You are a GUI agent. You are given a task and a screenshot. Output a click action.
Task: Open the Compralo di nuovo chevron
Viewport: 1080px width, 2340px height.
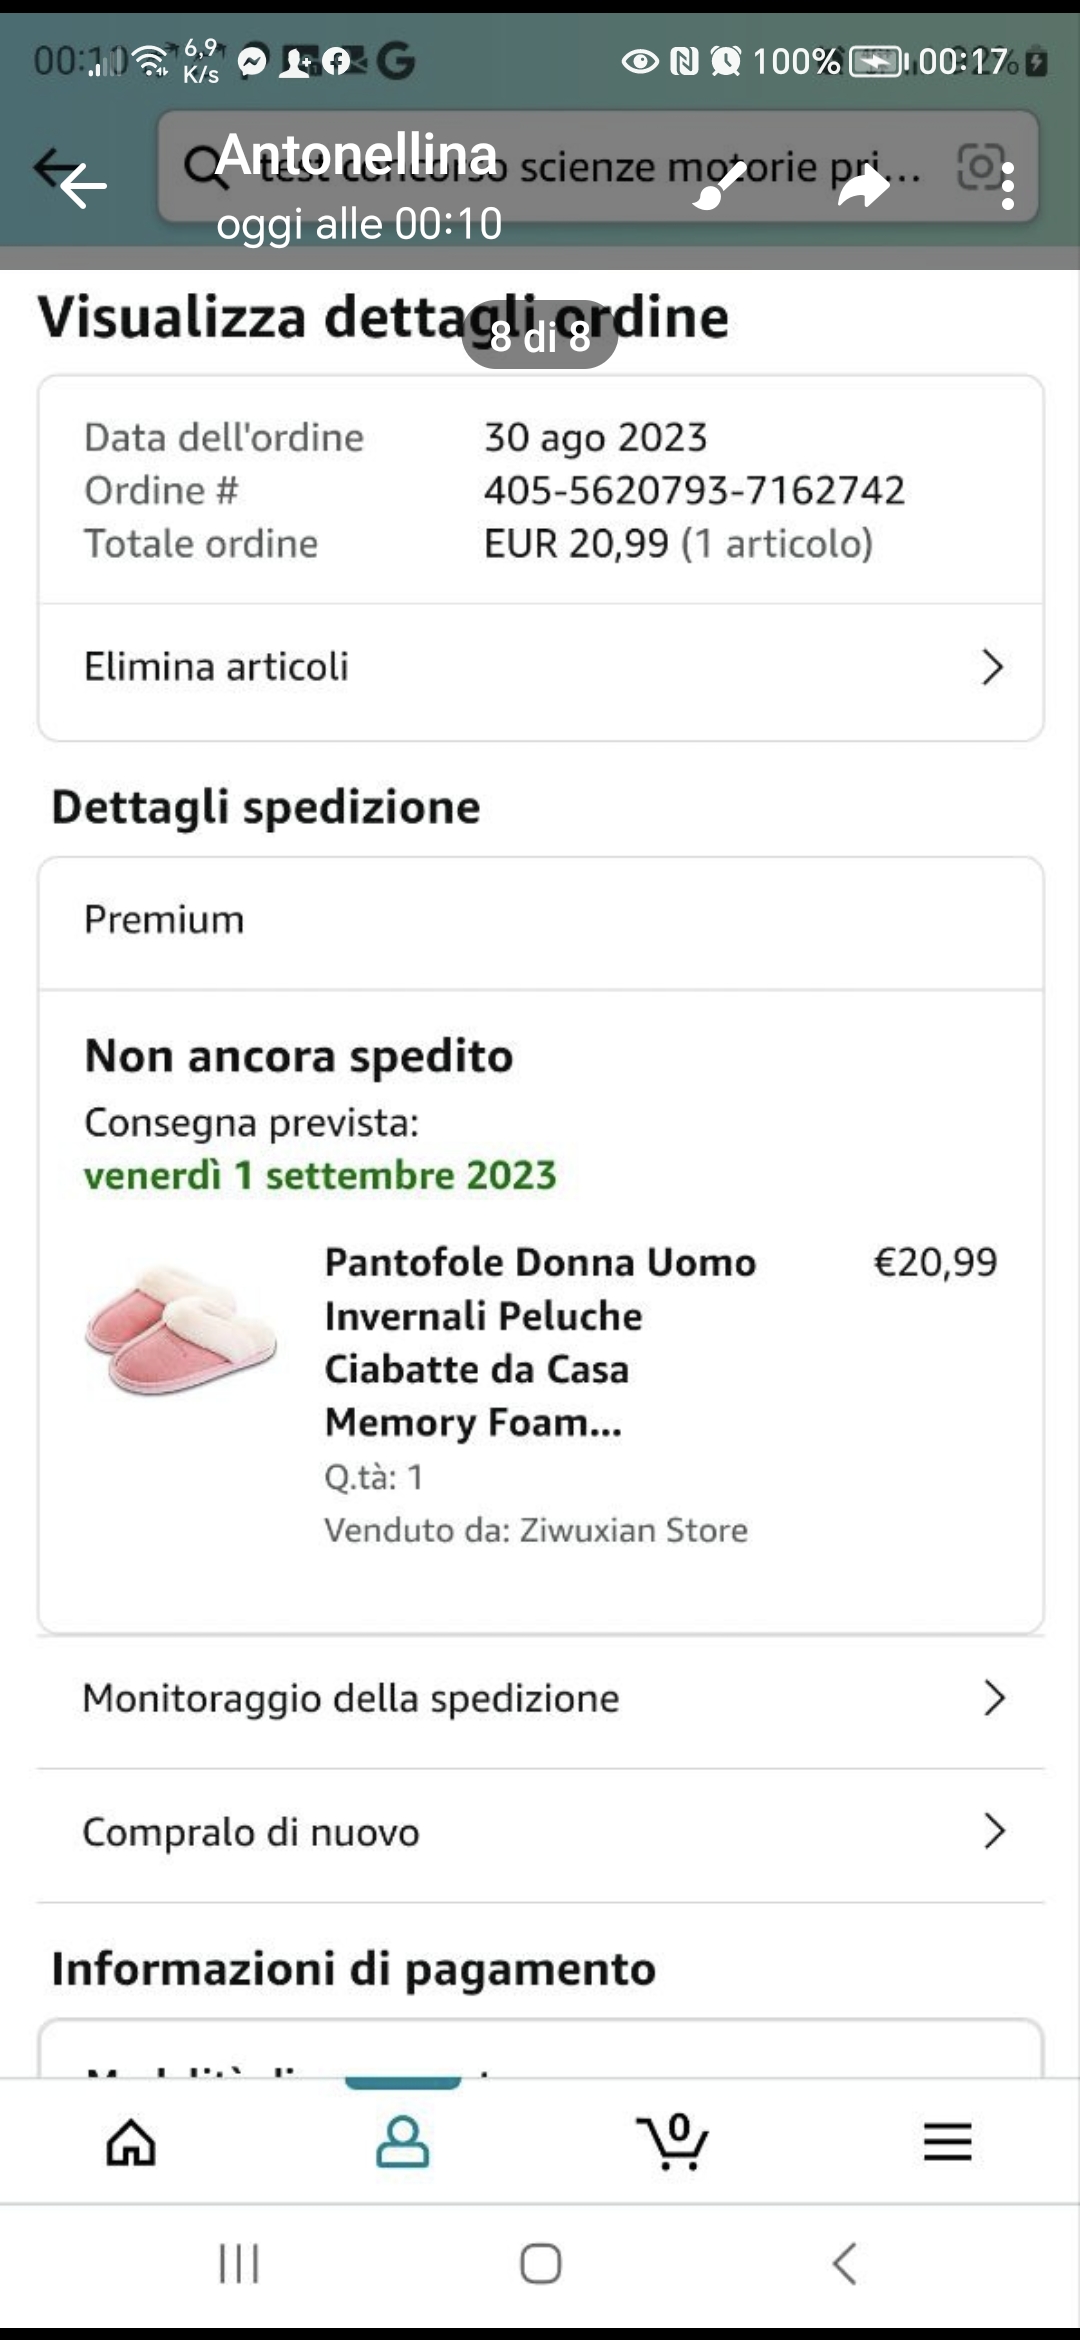pos(993,1831)
